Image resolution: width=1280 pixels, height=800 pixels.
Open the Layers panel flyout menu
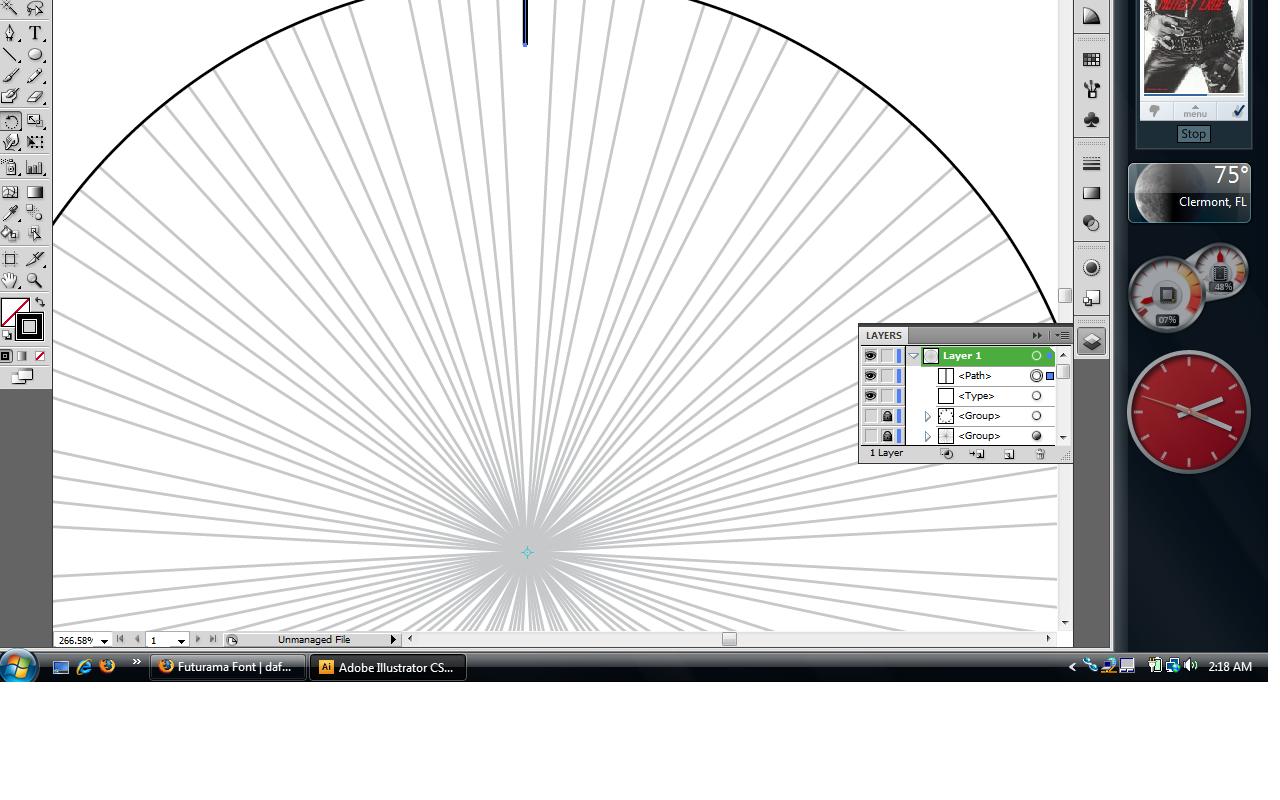pyautogui.click(x=1062, y=335)
